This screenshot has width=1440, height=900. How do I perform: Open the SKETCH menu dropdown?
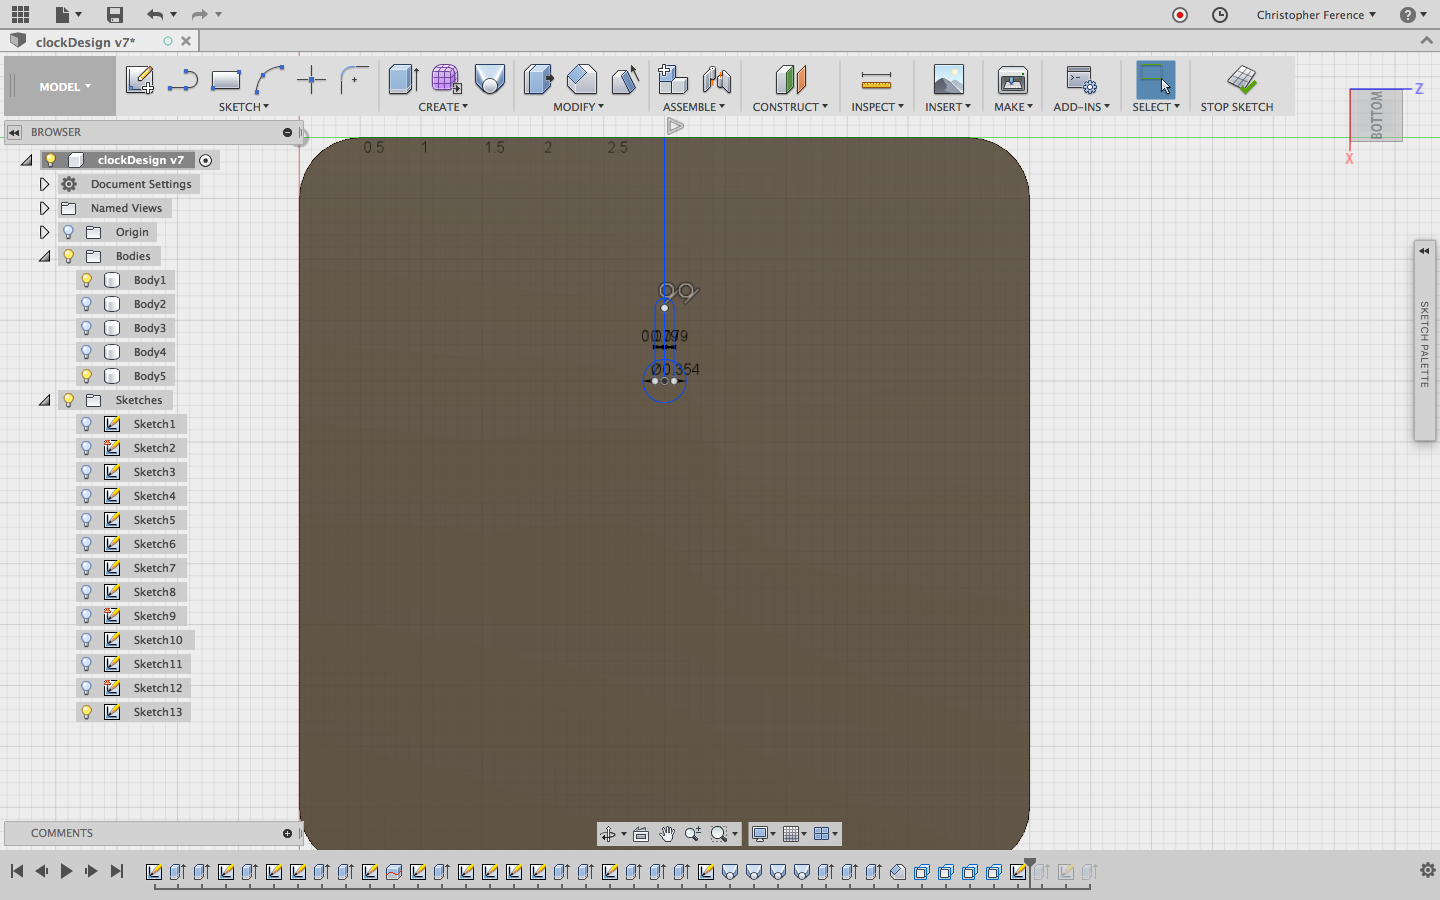244,107
